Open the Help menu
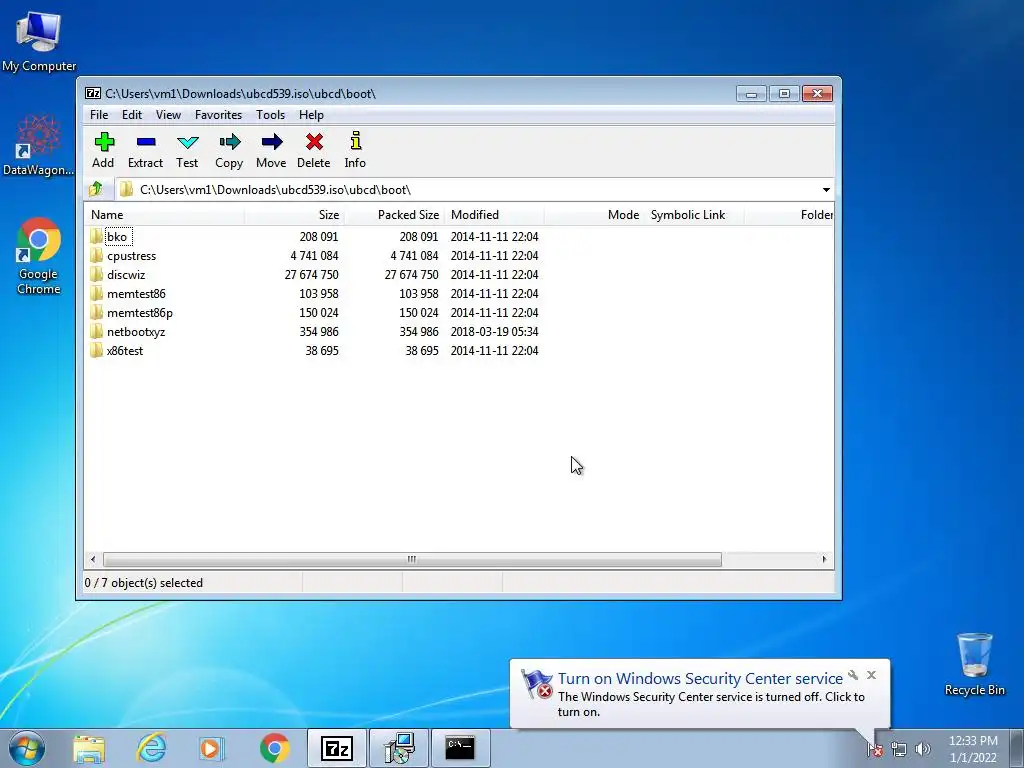This screenshot has height=768, width=1024. [312, 115]
